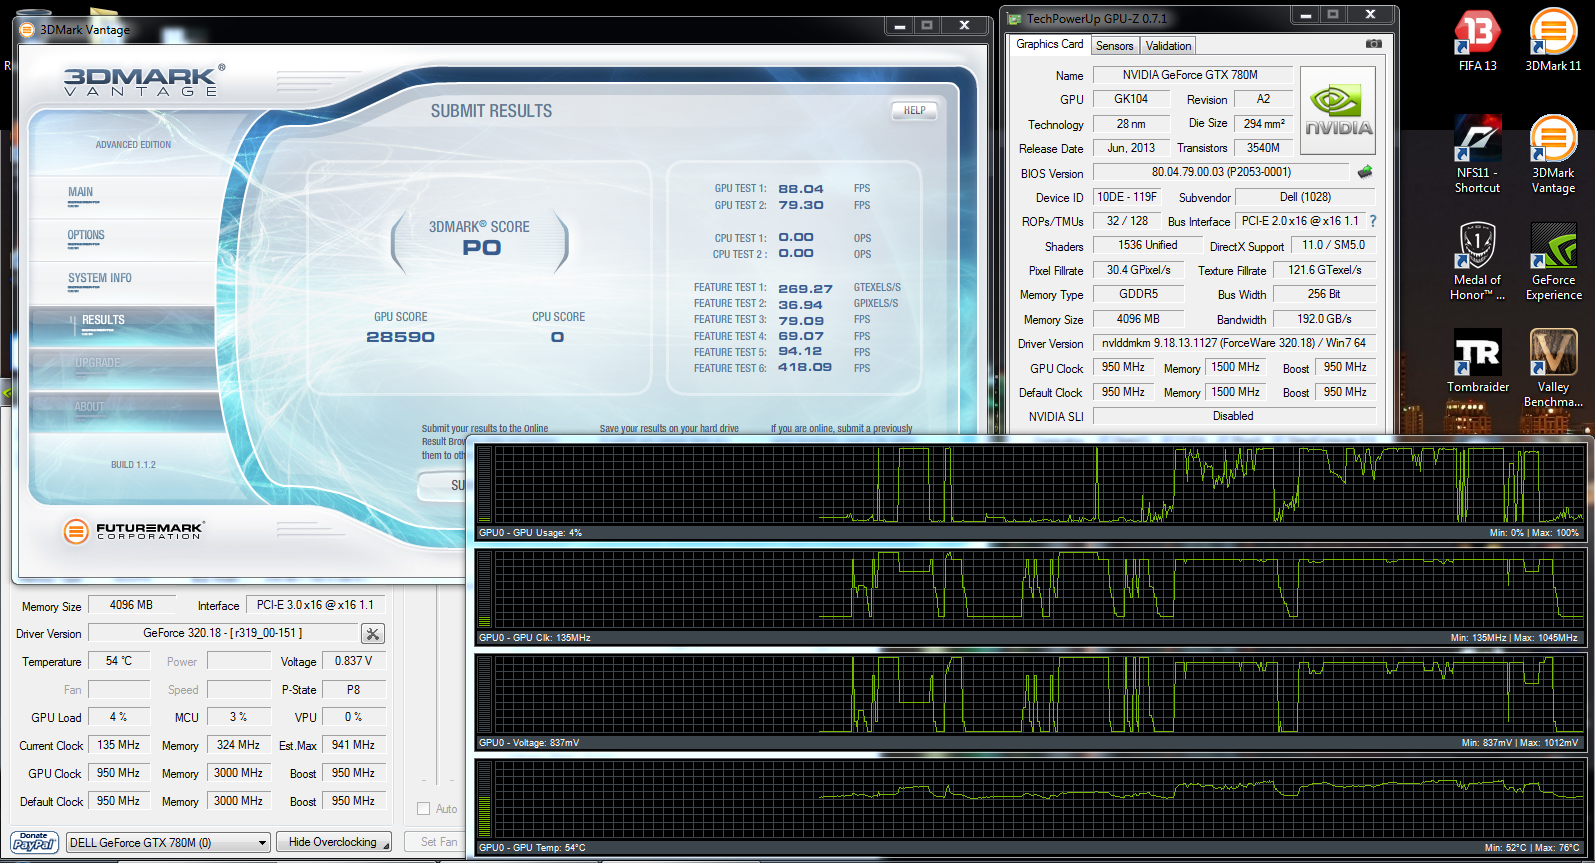Click the driver version tools icon button
This screenshot has height=863, width=1595.
point(373,634)
